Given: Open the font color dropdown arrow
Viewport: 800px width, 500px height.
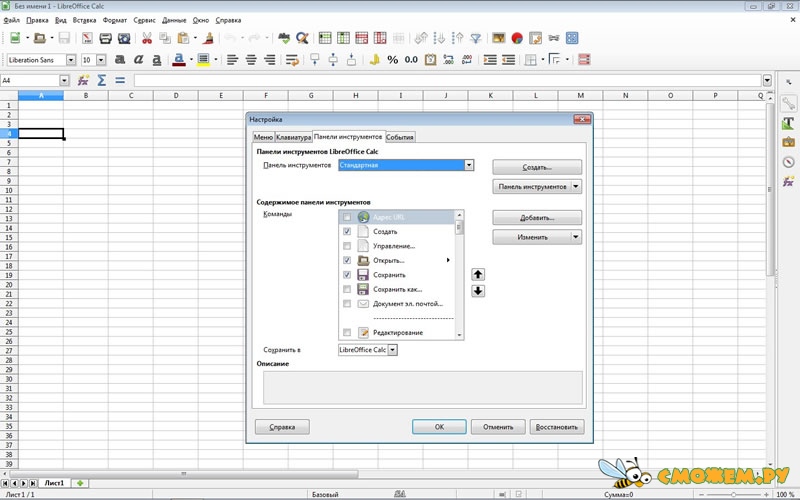Looking at the screenshot, I should (191, 60).
